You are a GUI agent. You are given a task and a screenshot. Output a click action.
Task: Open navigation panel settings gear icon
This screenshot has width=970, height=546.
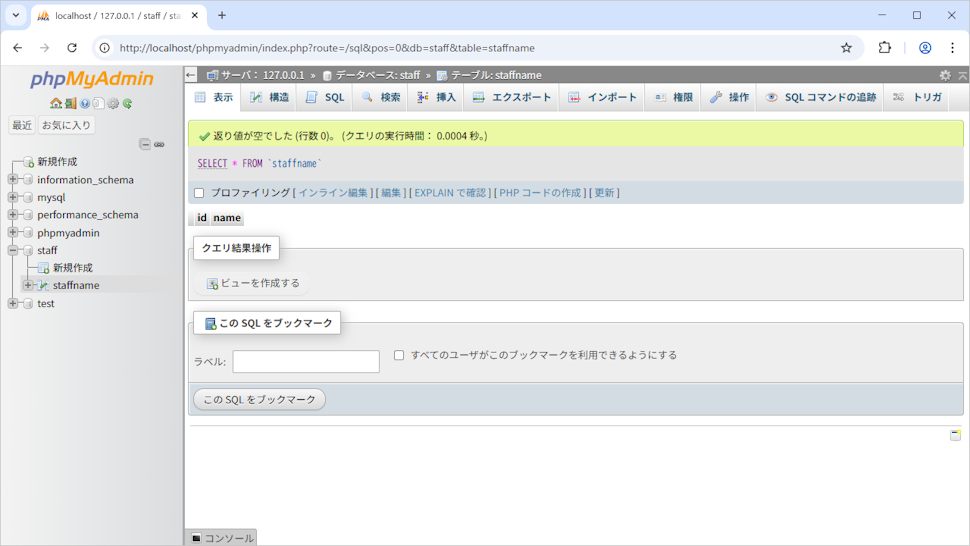click(113, 103)
